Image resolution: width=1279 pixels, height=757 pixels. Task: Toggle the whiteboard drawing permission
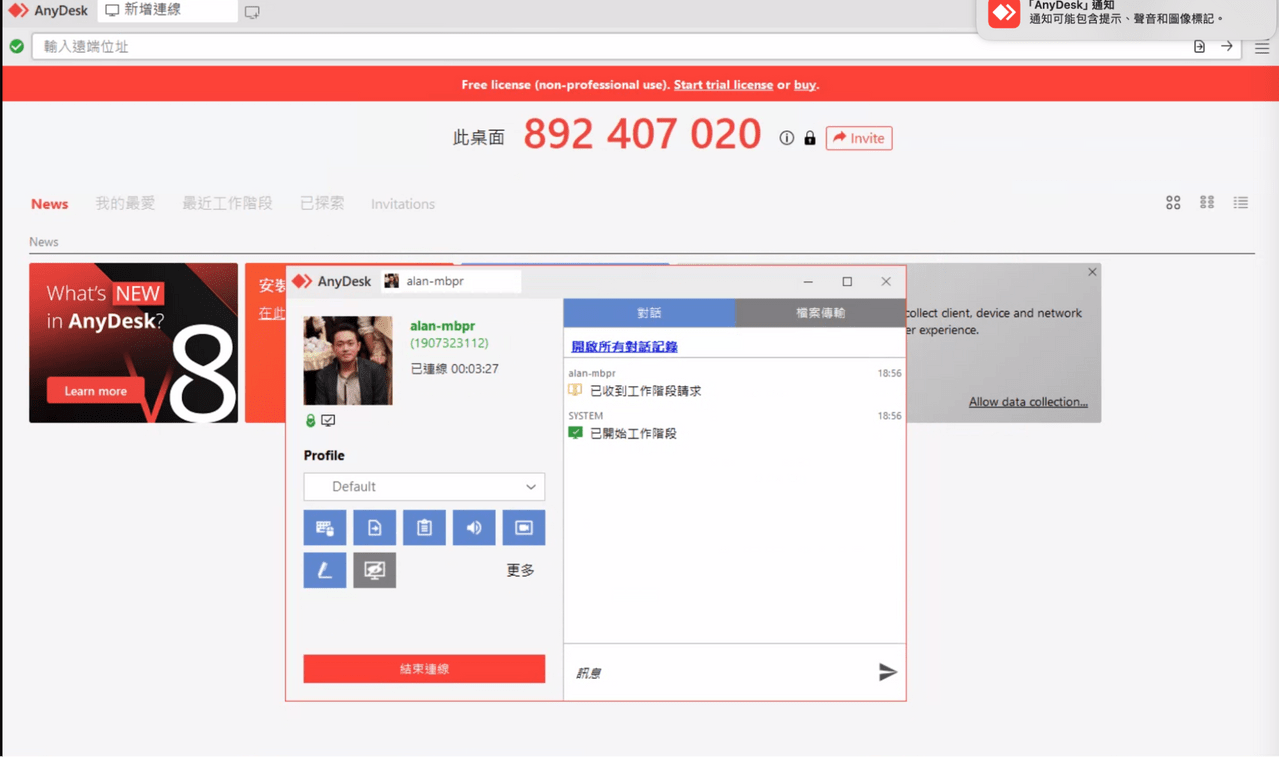tap(325, 570)
